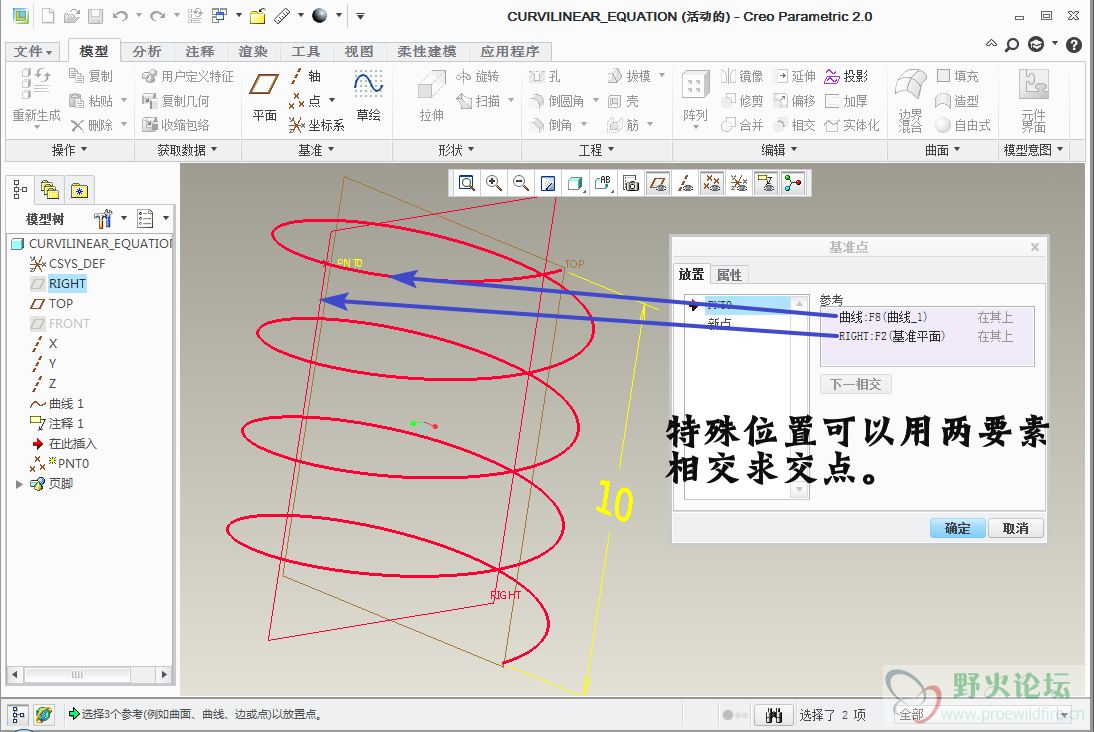Click the 下一相交 (Next Intersection) button

pos(855,384)
